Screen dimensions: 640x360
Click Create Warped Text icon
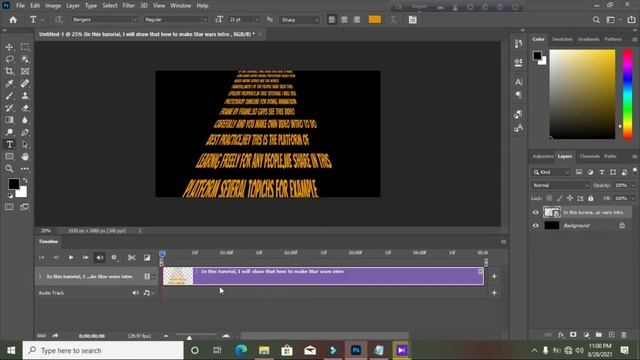pos(394,20)
